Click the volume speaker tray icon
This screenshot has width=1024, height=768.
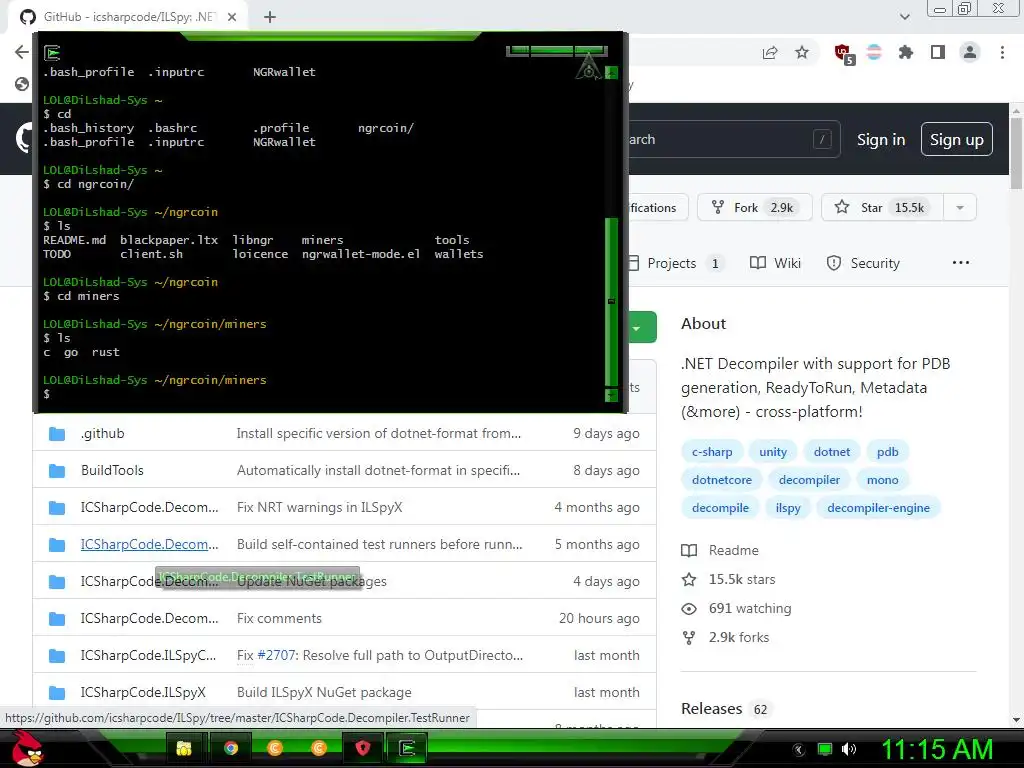(849, 749)
